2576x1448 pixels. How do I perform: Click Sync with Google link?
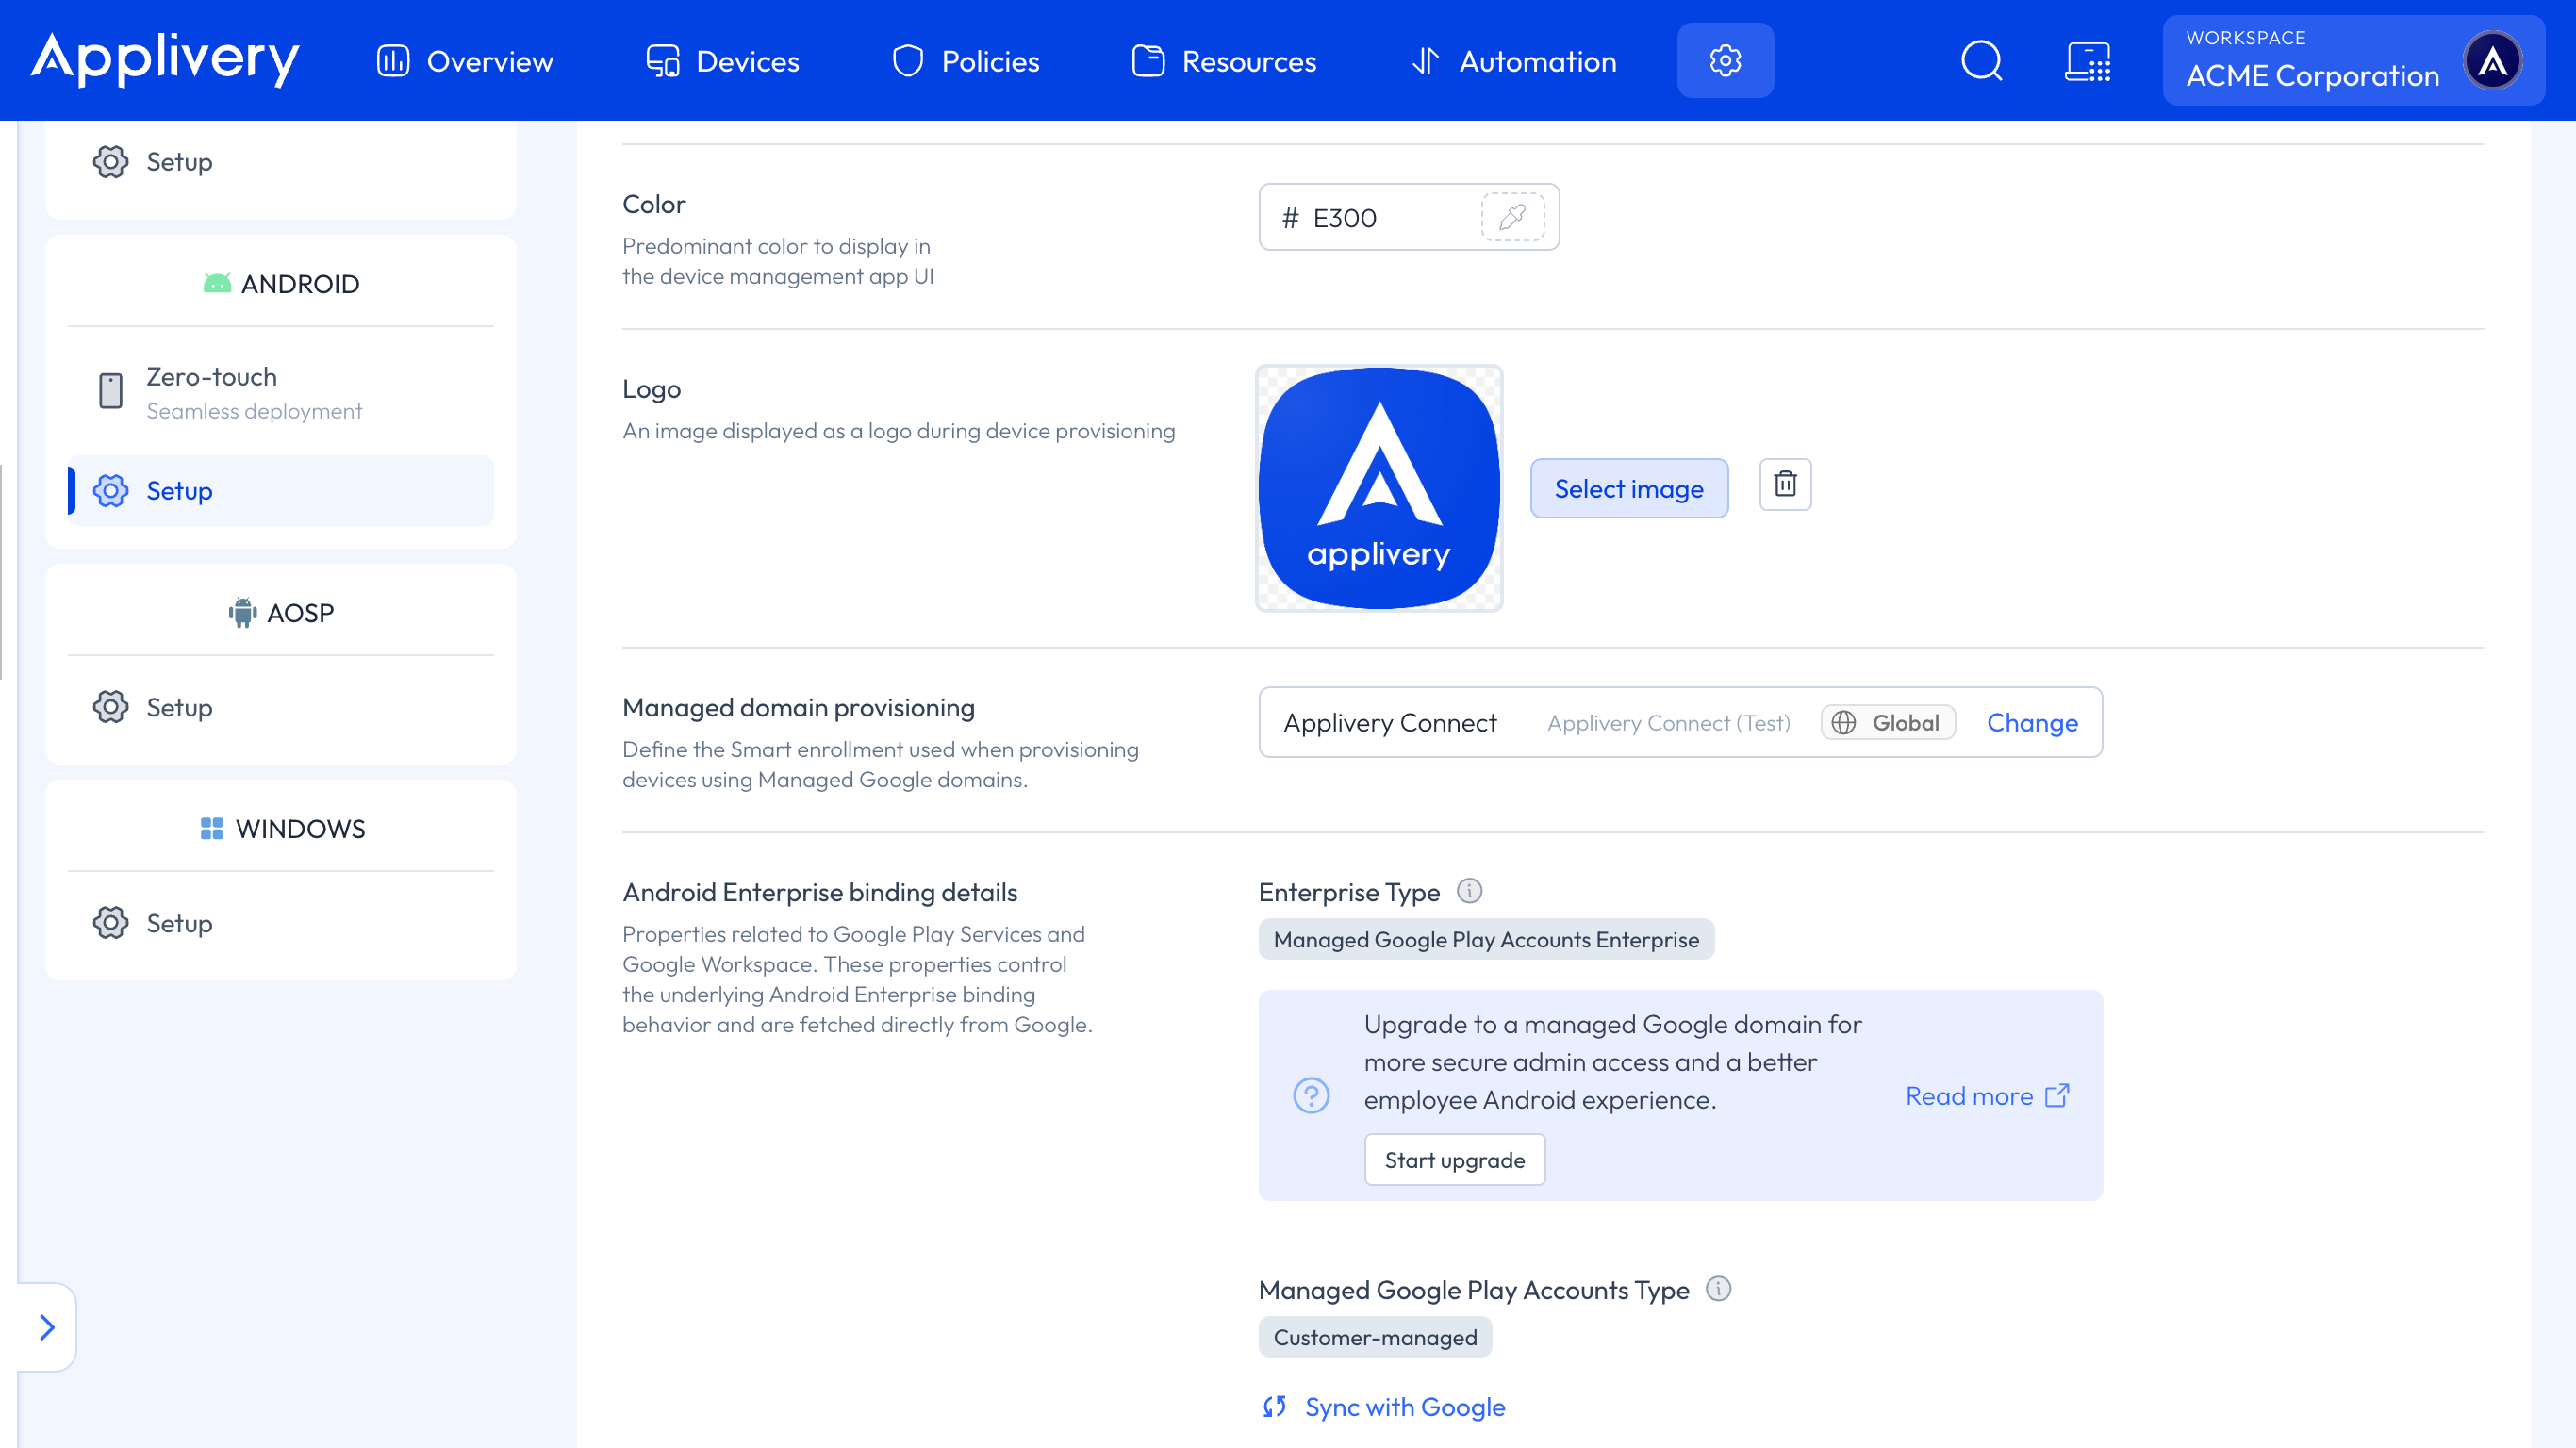1384,1406
